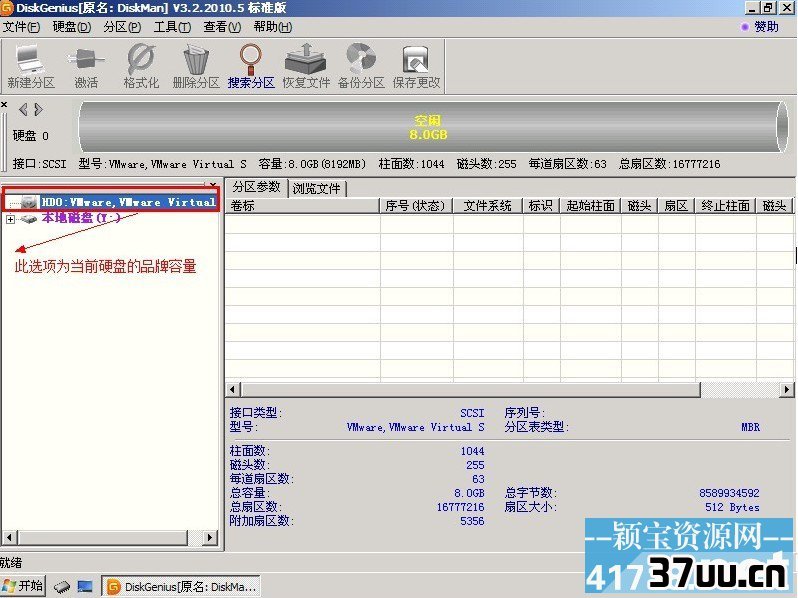Open the 分区(P) menu
Viewport: 798px width, 598px height.
click(x=122, y=26)
